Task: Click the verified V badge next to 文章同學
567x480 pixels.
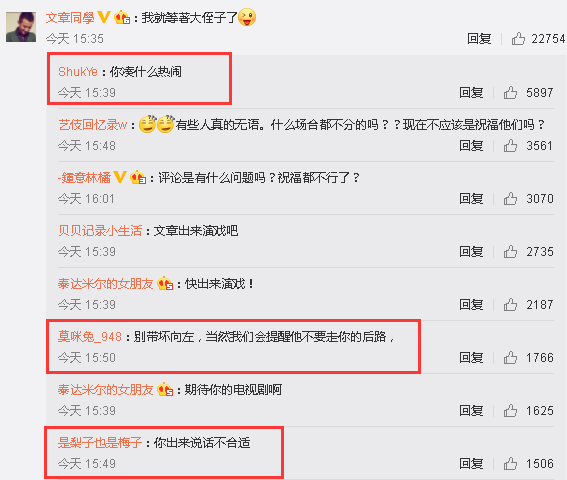Action: pos(104,17)
